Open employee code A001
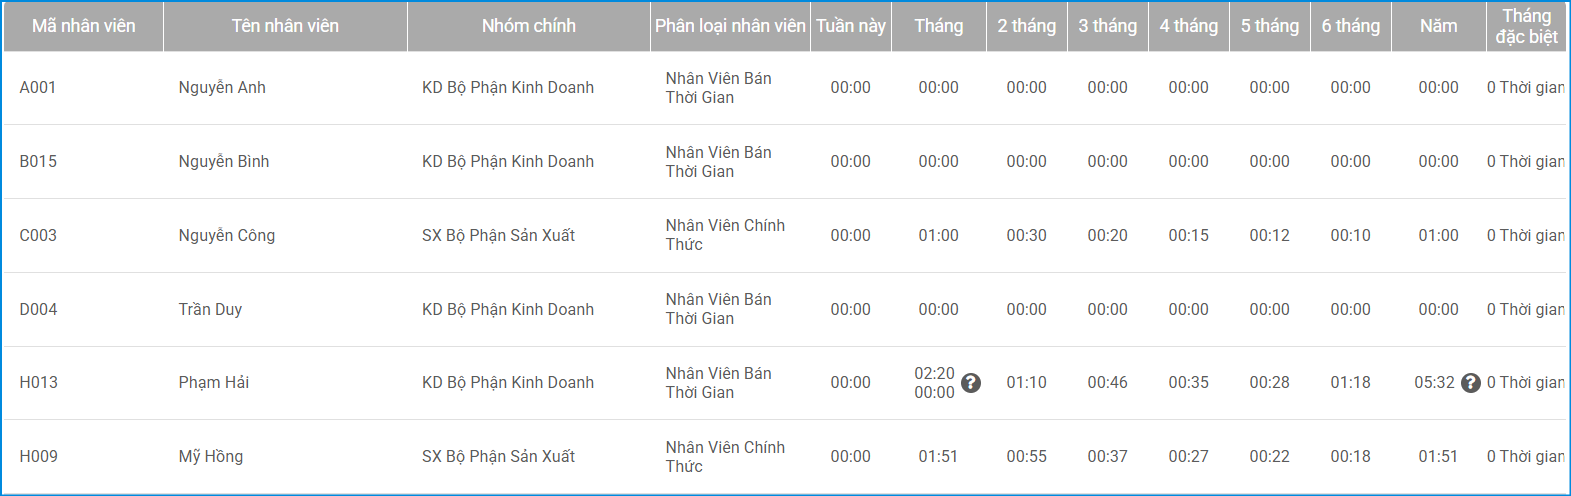Image resolution: width=1571 pixels, height=496 pixels. tap(38, 88)
